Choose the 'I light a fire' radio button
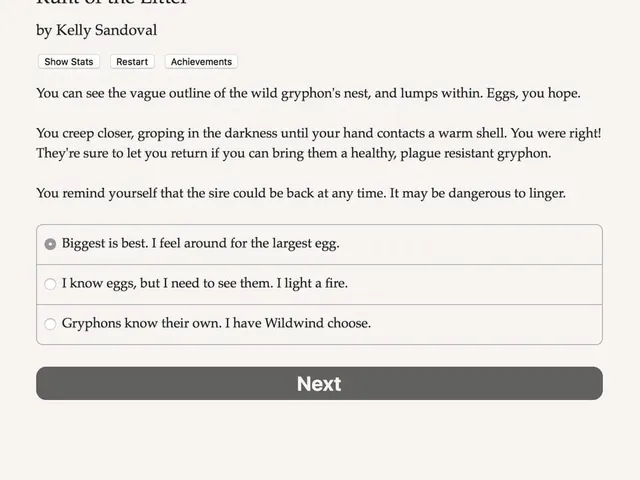This screenshot has width=640, height=480. point(50,284)
